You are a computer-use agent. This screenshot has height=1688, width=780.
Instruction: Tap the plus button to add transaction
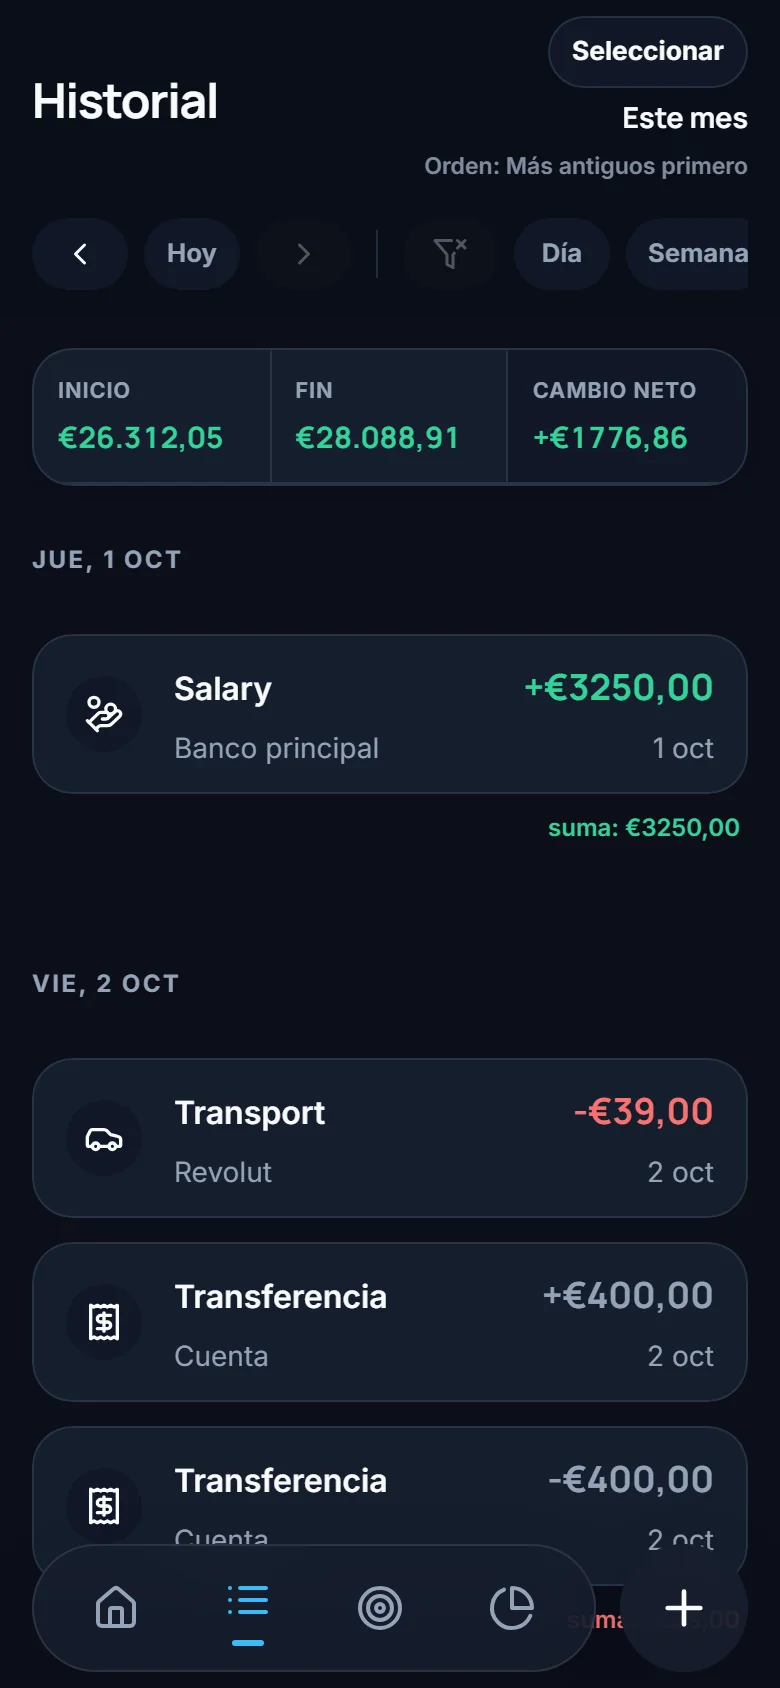click(684, 1608)
